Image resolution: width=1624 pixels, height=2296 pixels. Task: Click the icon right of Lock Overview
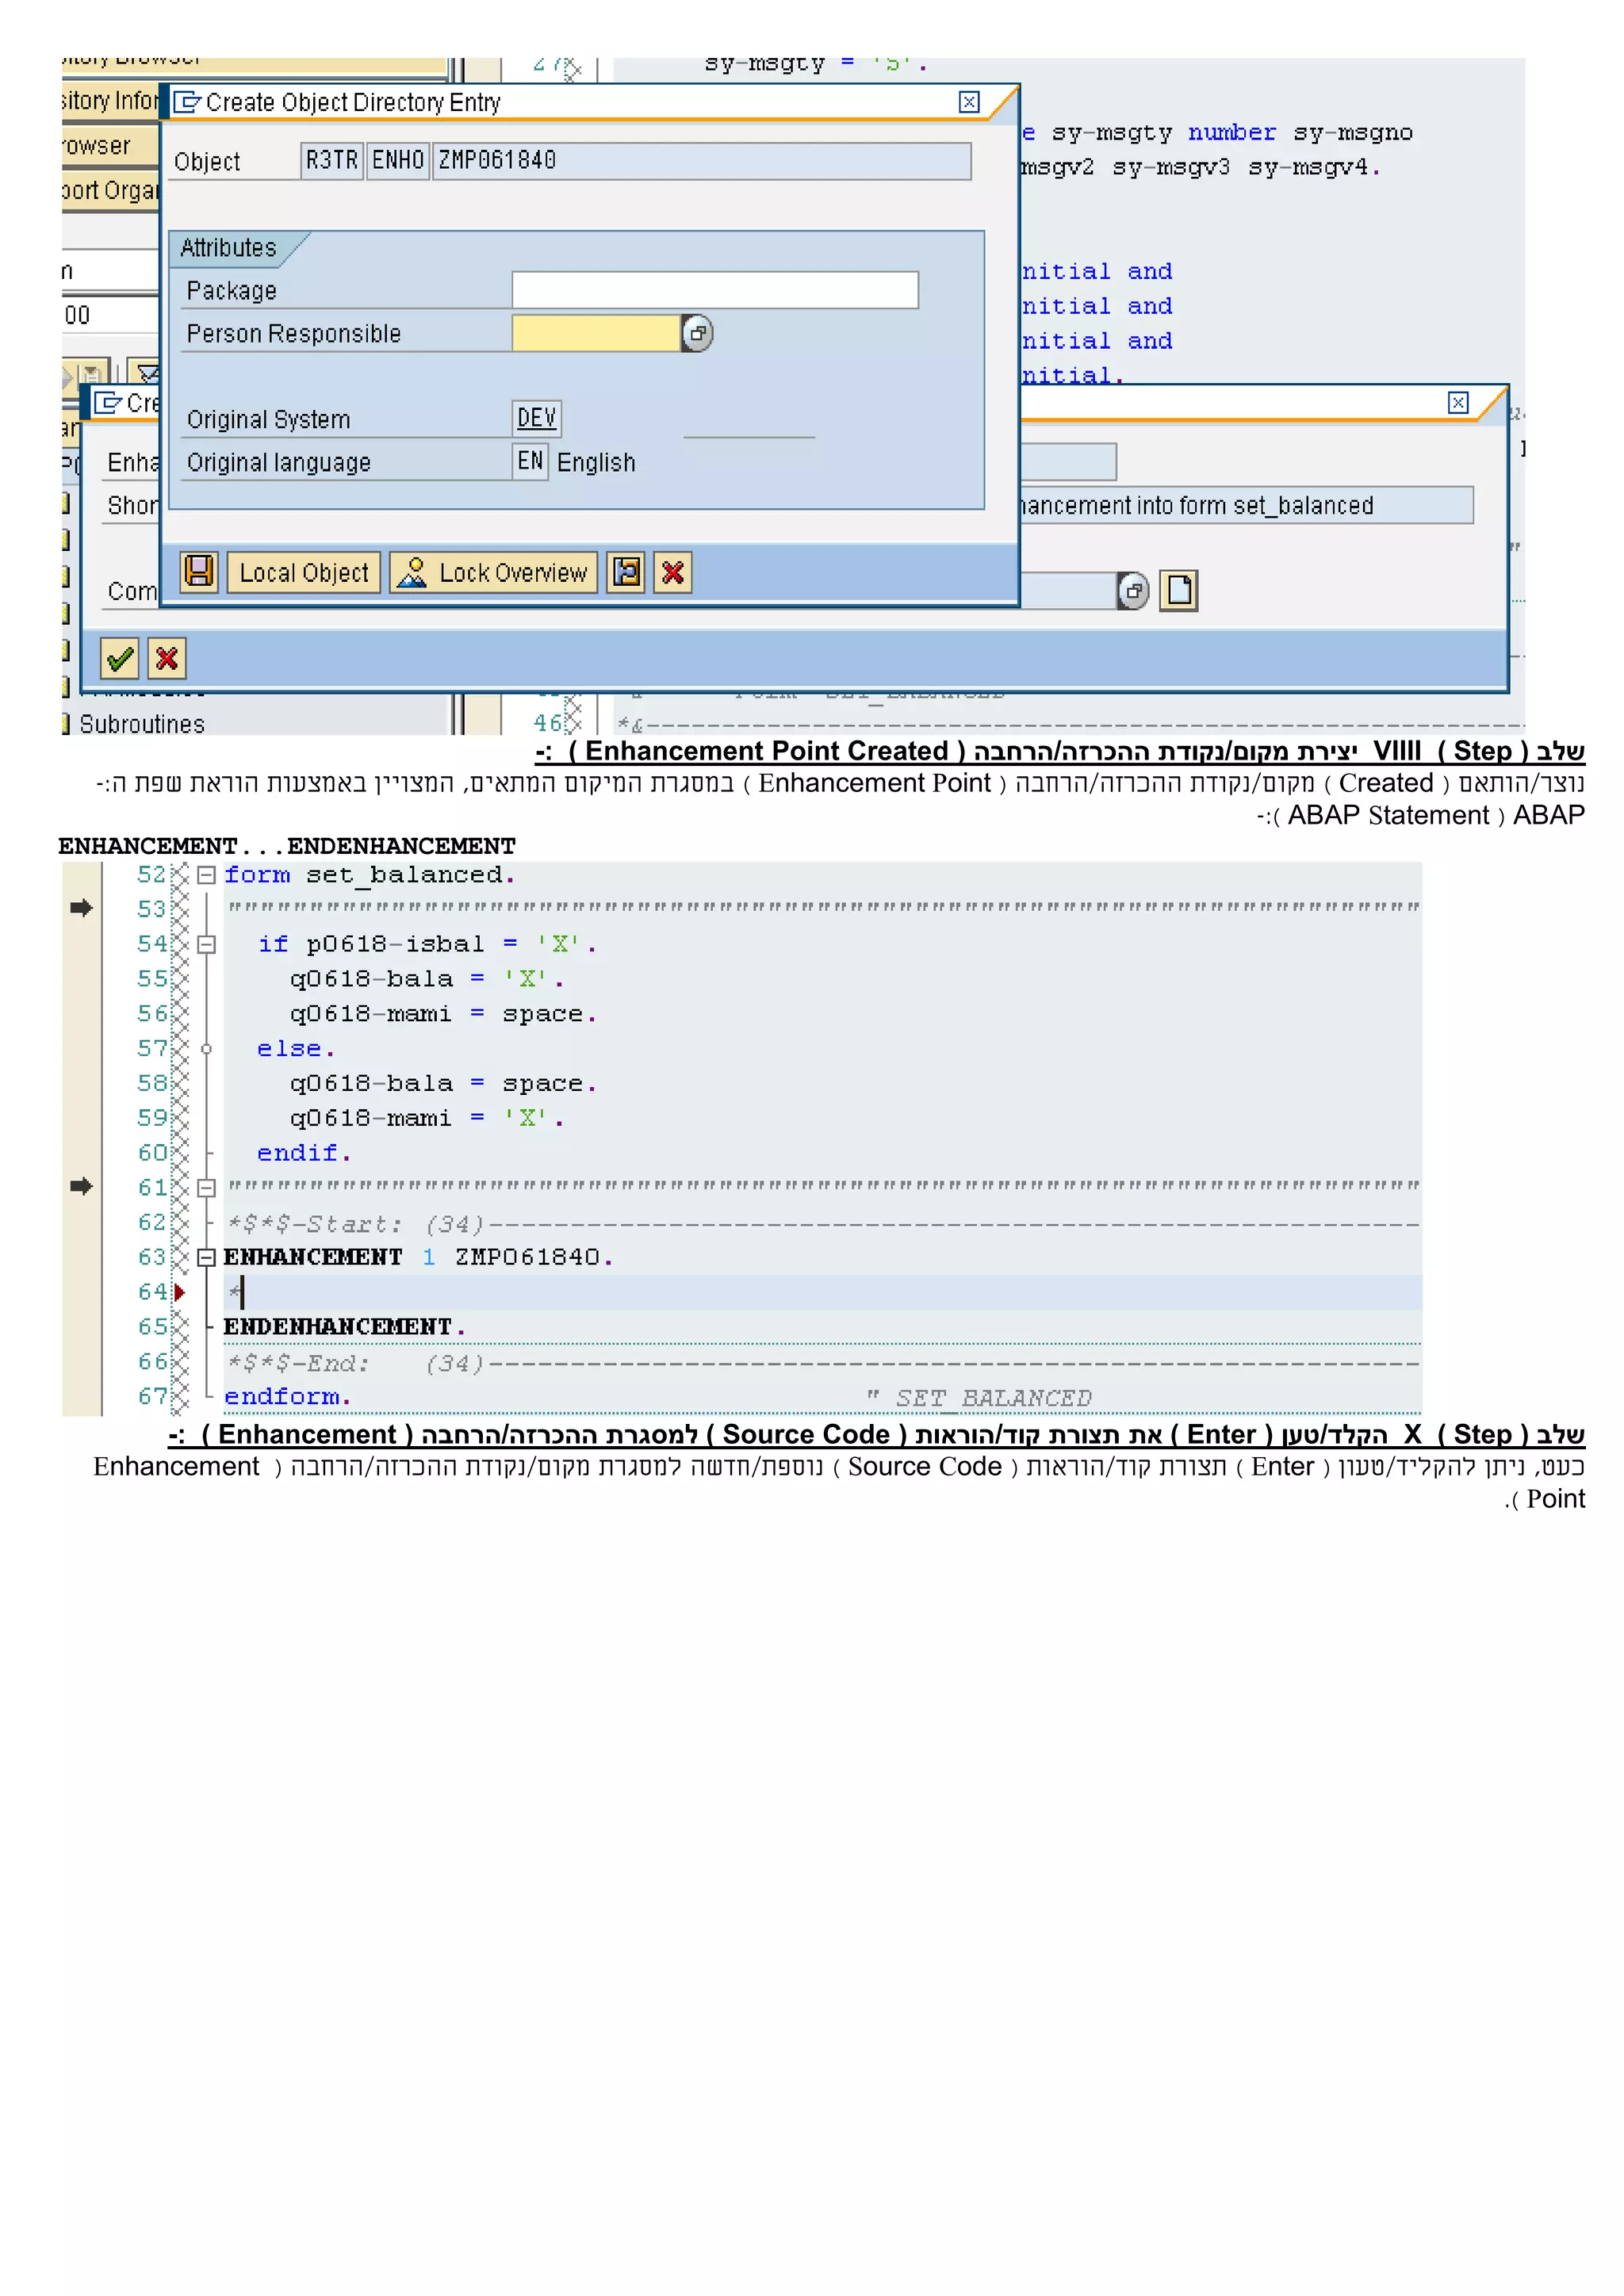(626, 572)
